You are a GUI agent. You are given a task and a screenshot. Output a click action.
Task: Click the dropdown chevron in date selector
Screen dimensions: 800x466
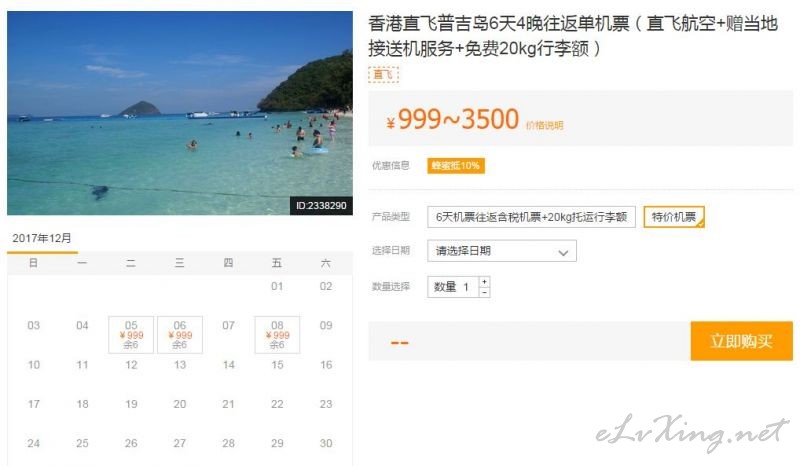[563, 252]
